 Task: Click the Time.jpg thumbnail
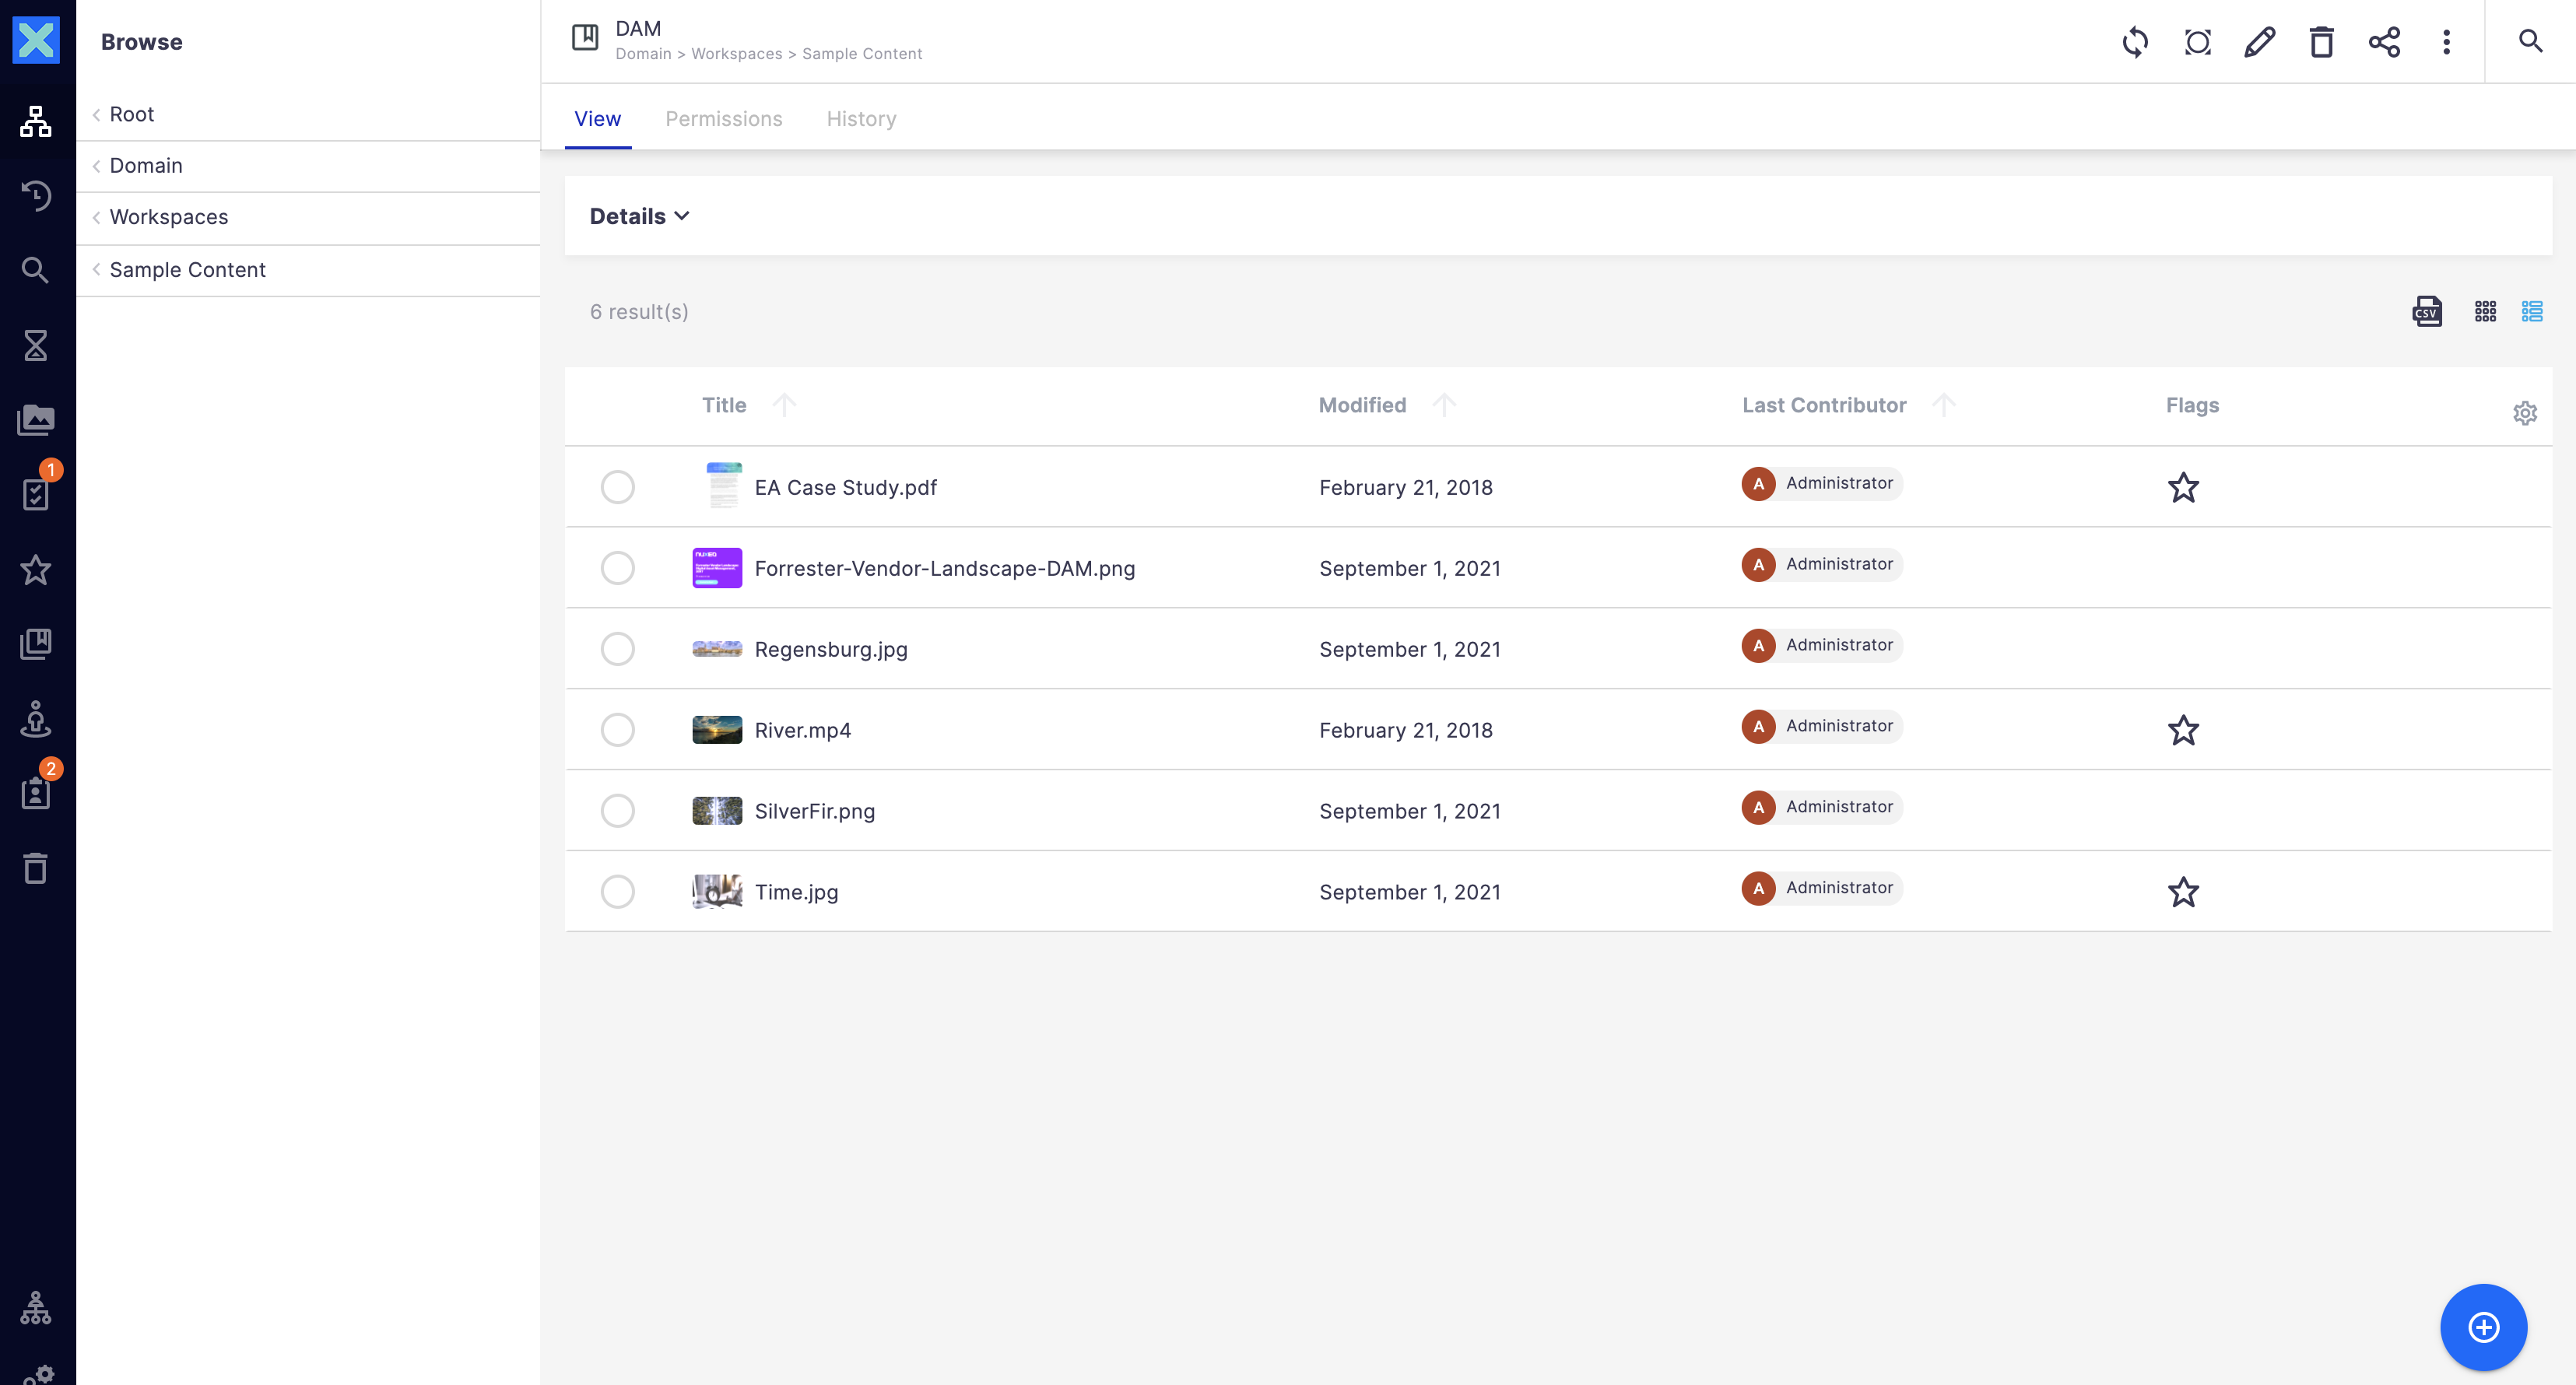717,892
